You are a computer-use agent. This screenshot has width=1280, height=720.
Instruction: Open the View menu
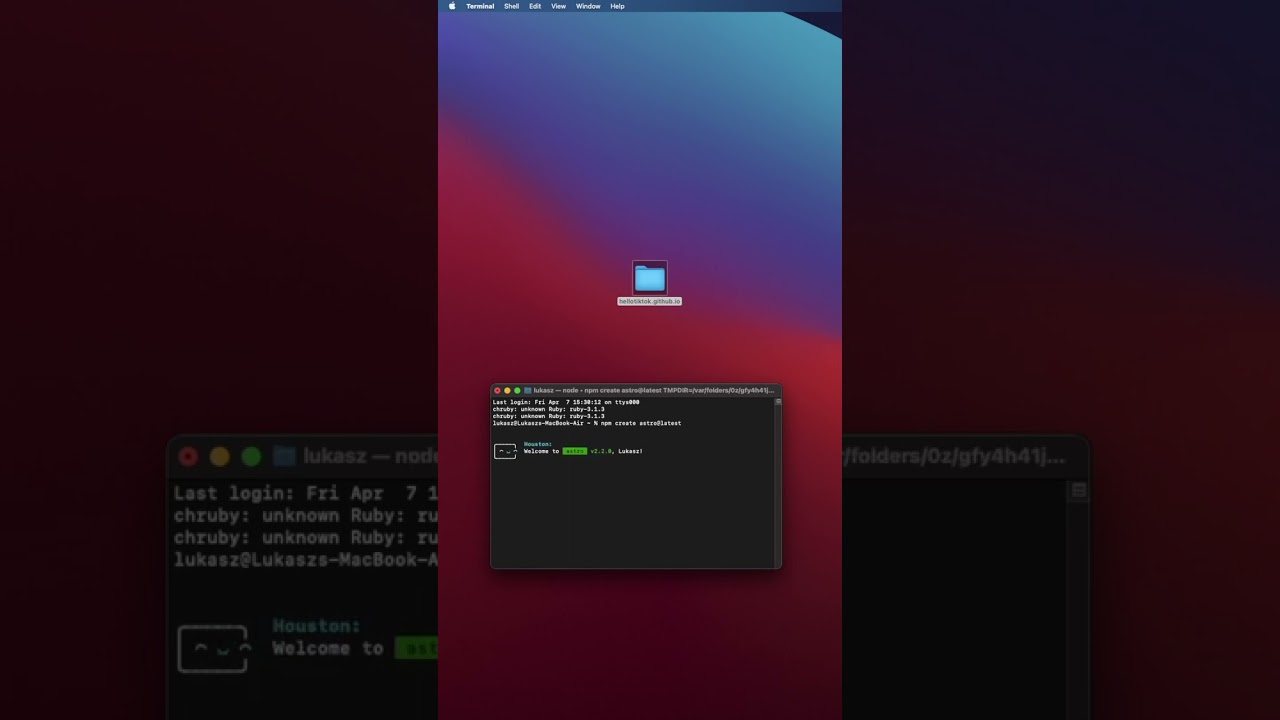558,6
